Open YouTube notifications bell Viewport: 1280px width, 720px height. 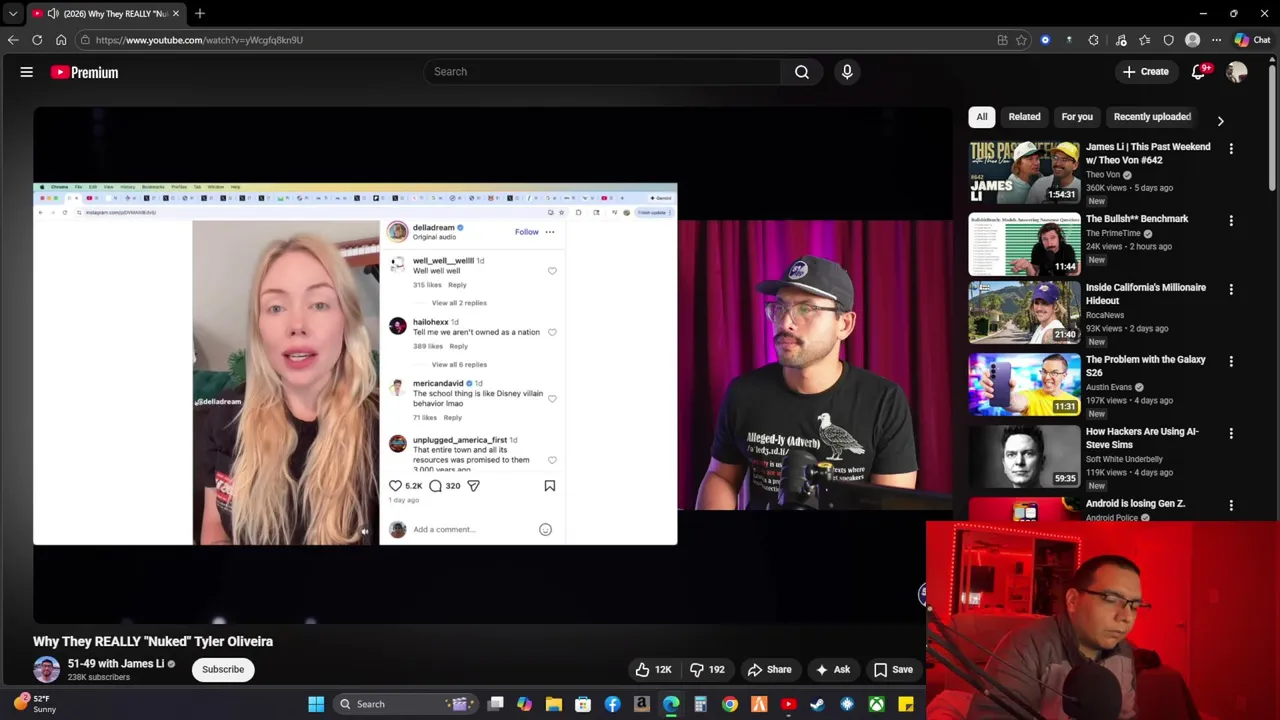tap(1199, 72)
